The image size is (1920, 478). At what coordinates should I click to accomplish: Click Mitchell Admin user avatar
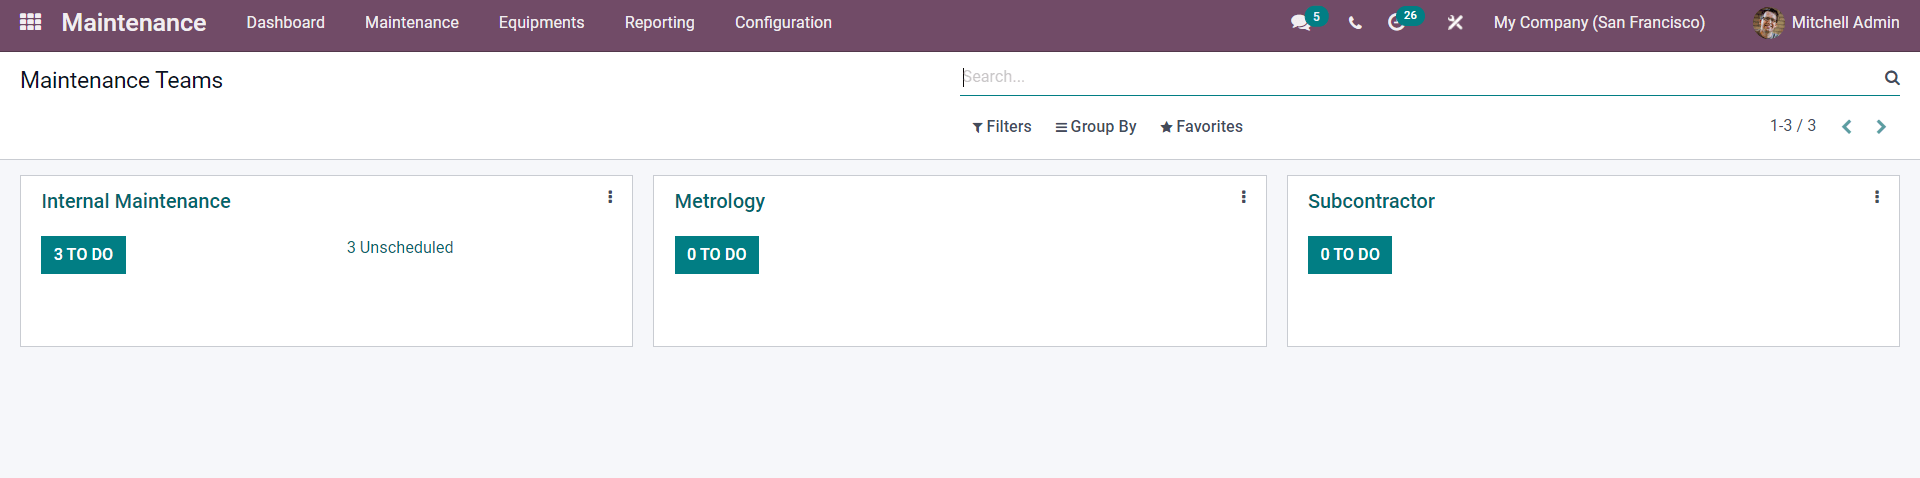pos(1768,22)
